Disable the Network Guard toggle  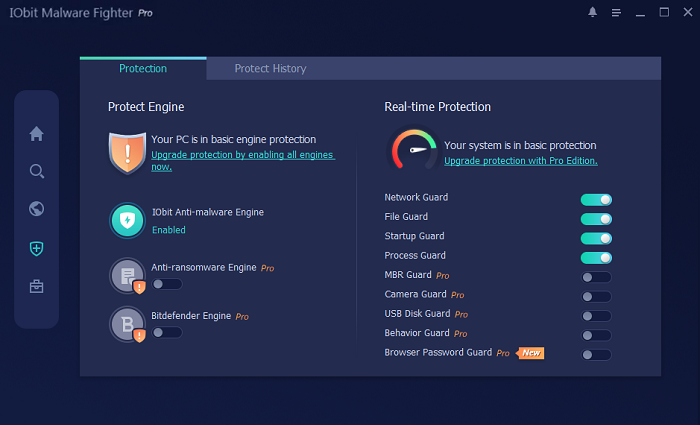click(596, 200)
